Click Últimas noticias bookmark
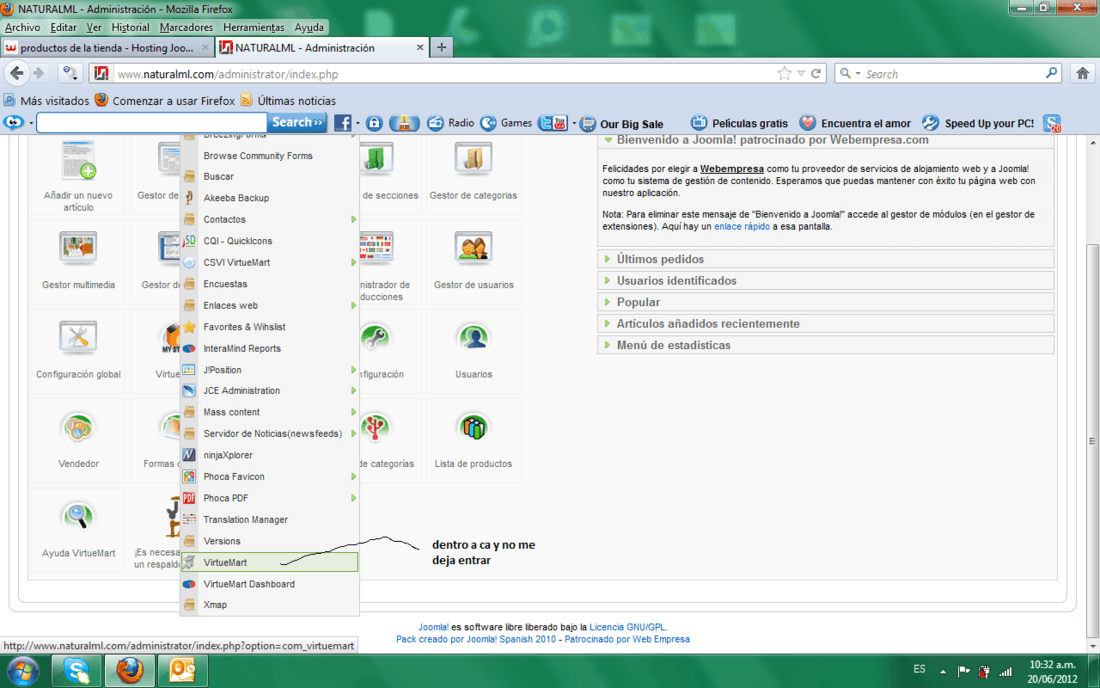This screenshot has width=1100, height=688. pos(288,100)
